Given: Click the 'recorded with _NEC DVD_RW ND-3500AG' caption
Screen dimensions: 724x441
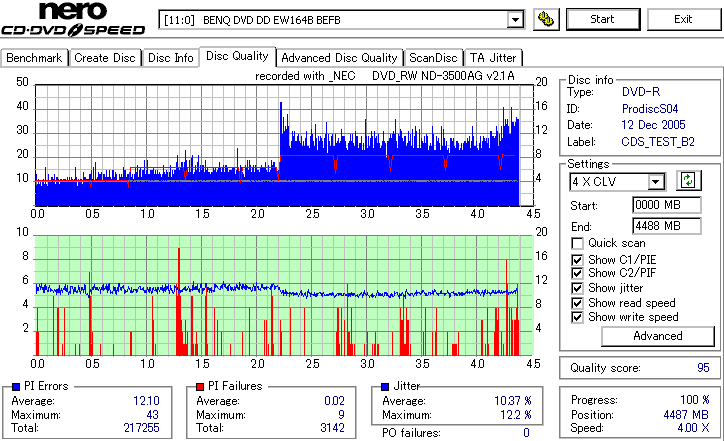Looking at the screenshot, I should tap(385, 76).
